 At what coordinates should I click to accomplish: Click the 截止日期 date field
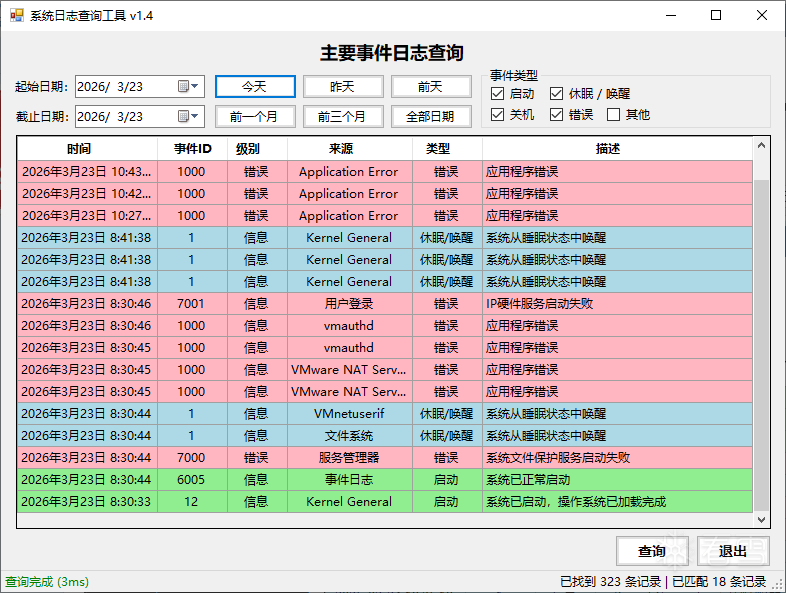coord(140,117)
